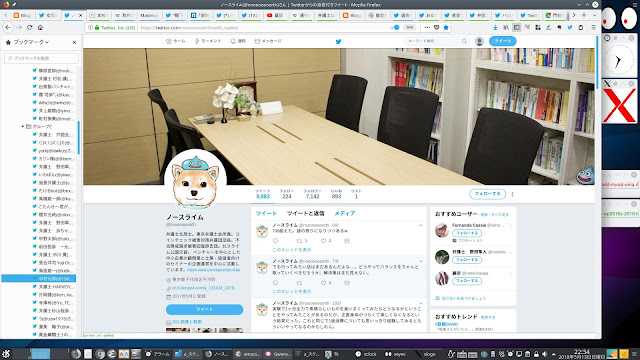Click the Firefox downloads arrow icon
This screenshot has width=640, height=360.
(x=495, y=27)
